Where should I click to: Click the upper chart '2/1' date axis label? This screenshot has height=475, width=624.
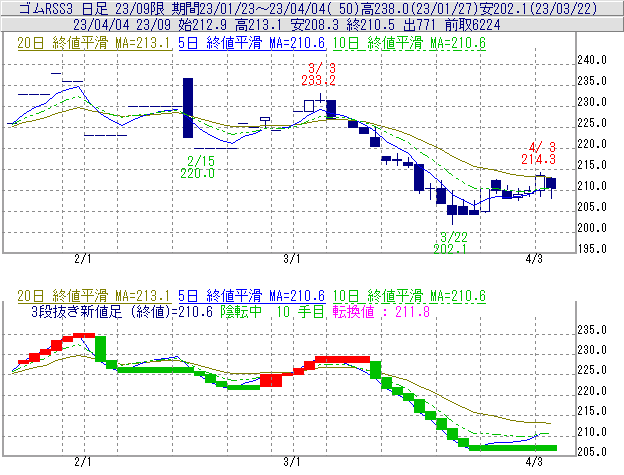tap(82, 259)
